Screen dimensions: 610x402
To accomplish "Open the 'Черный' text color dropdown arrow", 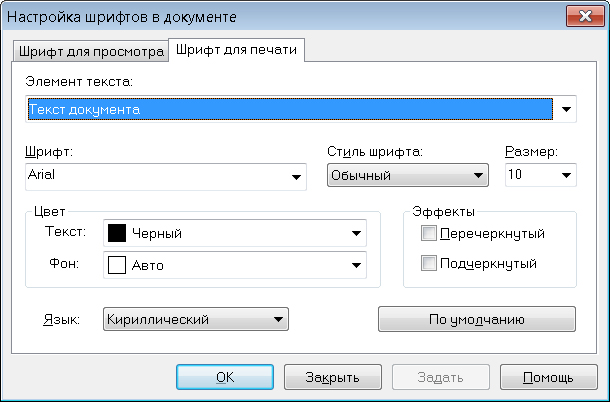I will pos(356,233).
